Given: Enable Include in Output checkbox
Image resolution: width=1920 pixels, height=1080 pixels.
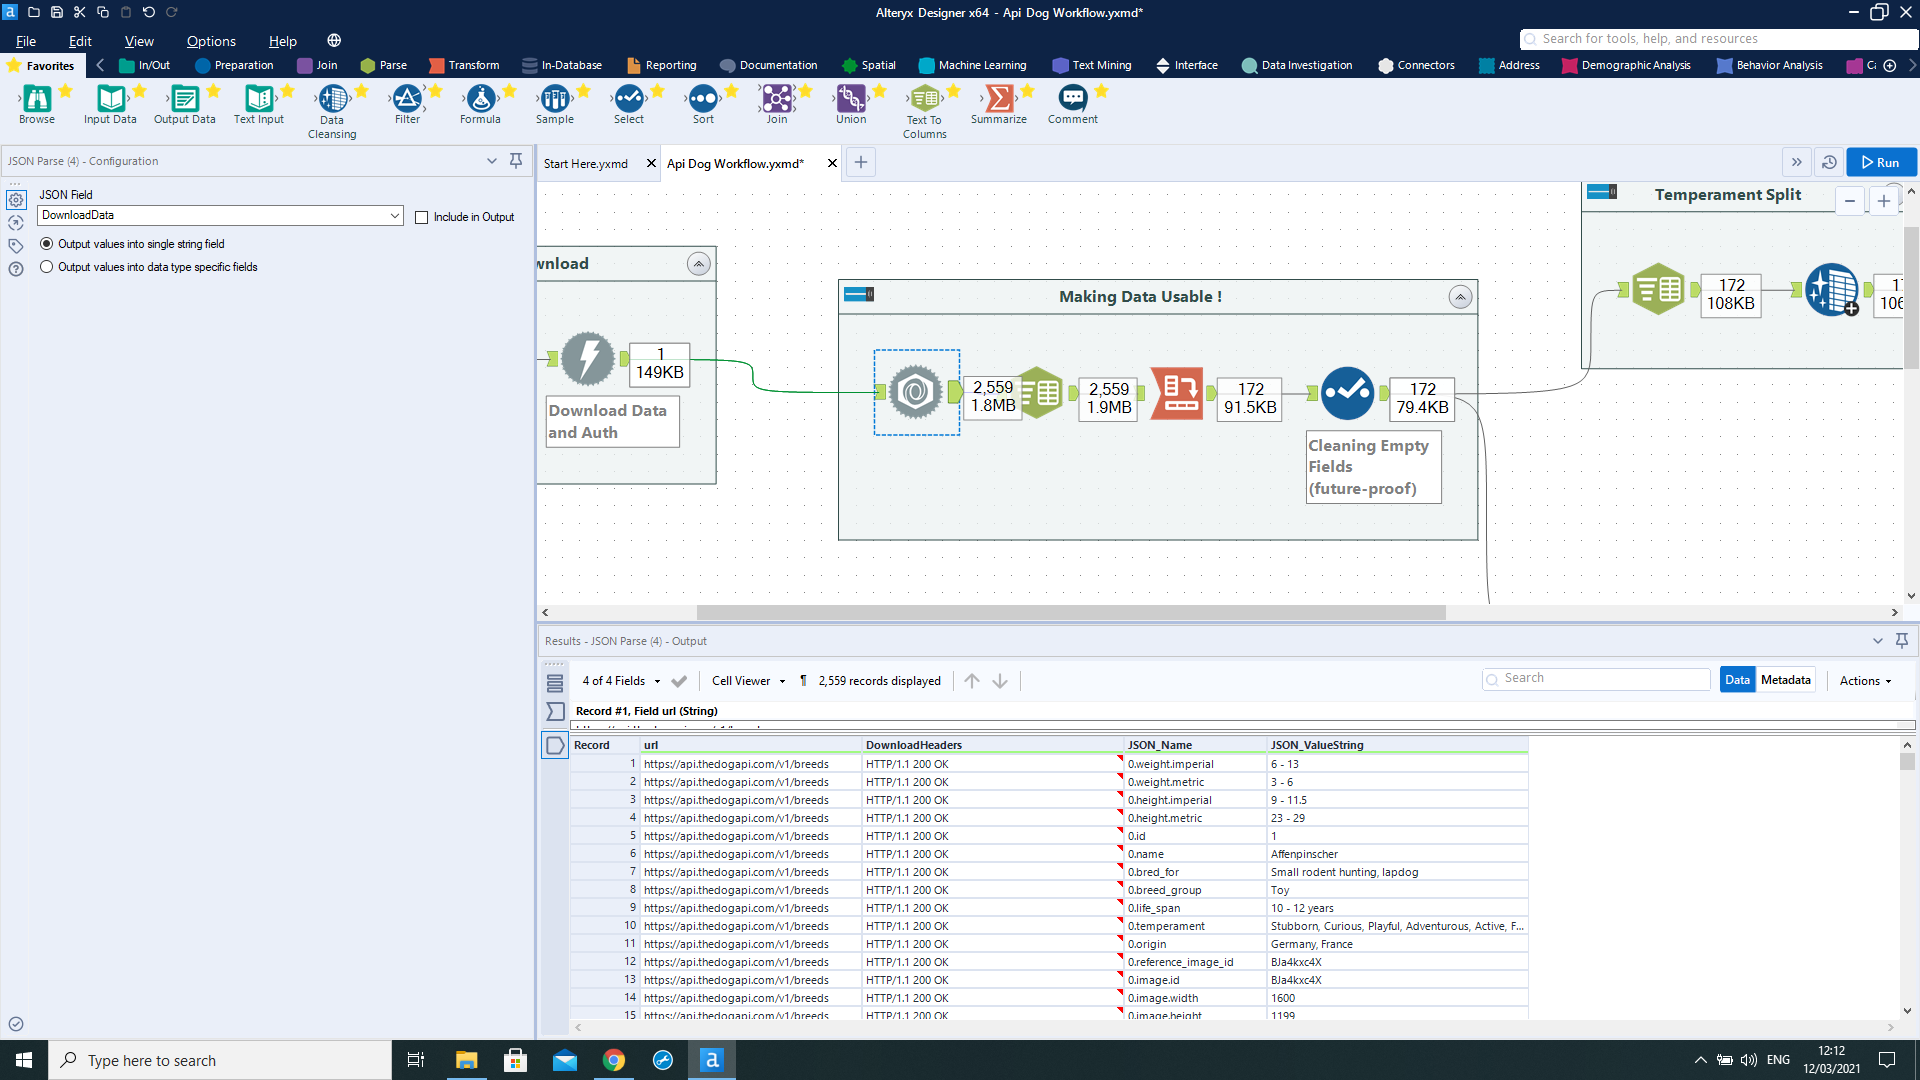Looking at the screenshot, I should (422, 217).
